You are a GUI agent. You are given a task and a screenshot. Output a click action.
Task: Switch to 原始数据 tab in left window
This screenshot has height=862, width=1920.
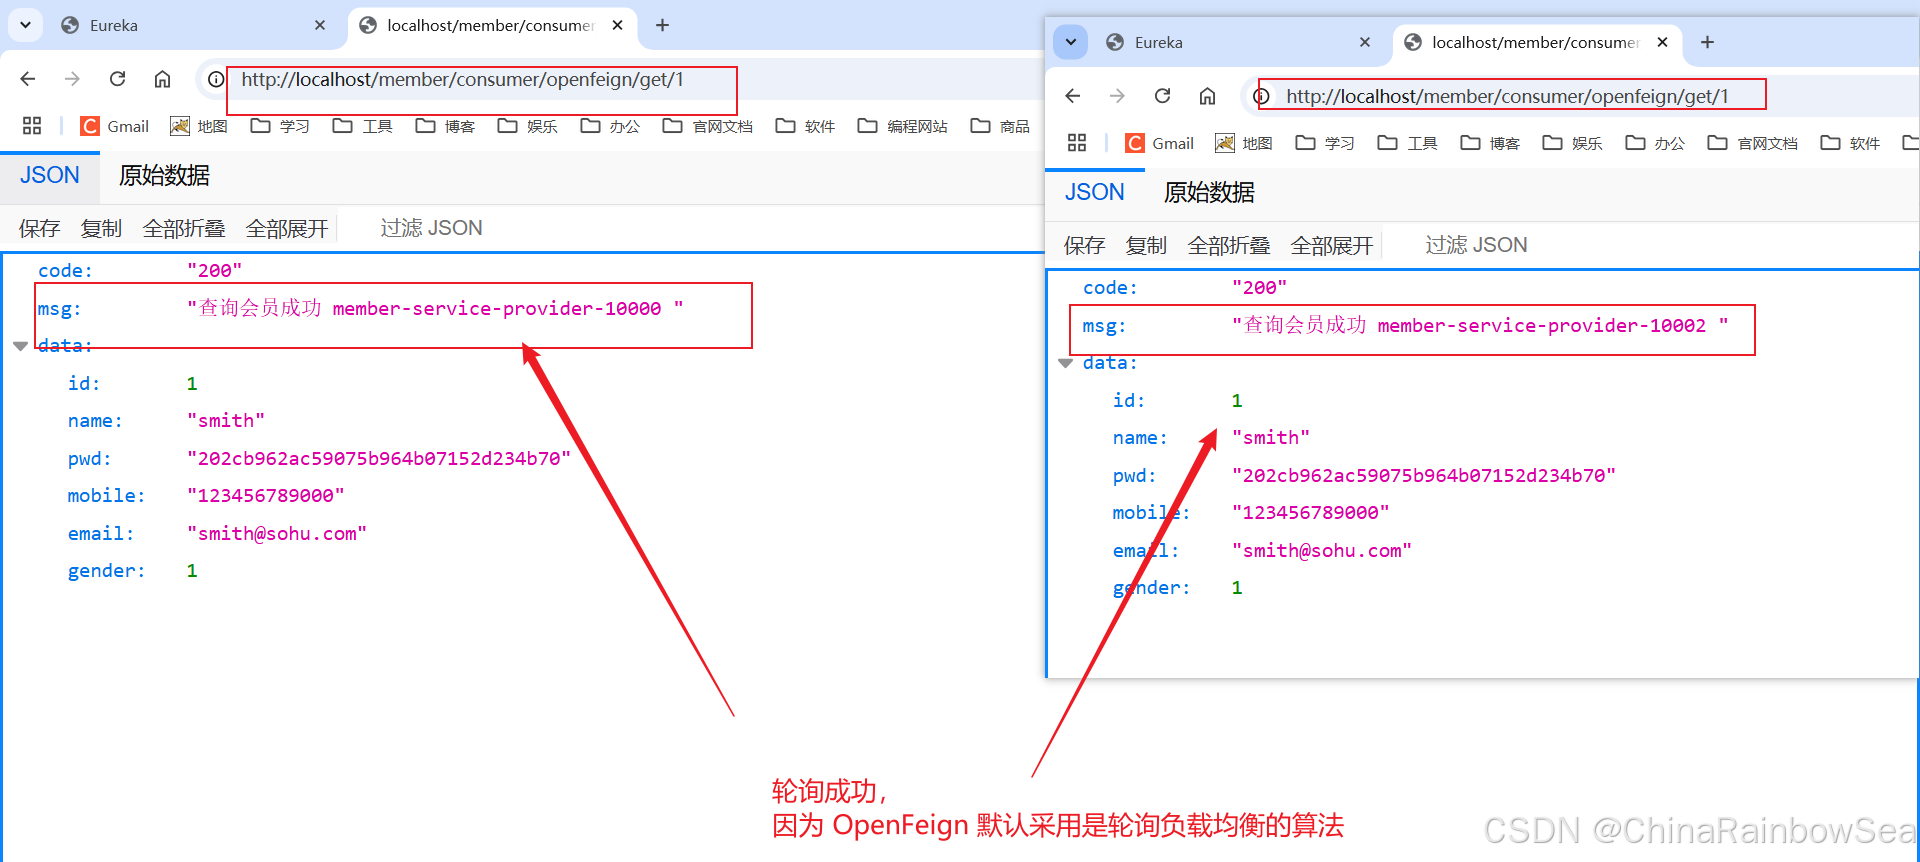tap(164, 176)
